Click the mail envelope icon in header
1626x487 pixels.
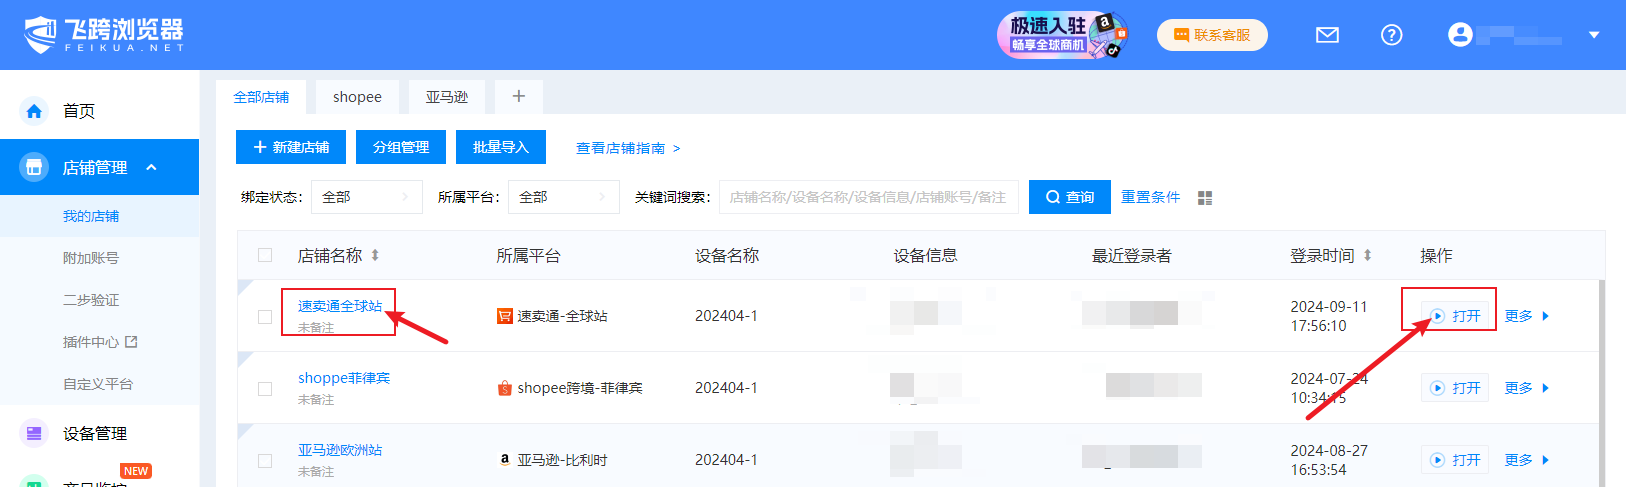point(1327,35)
